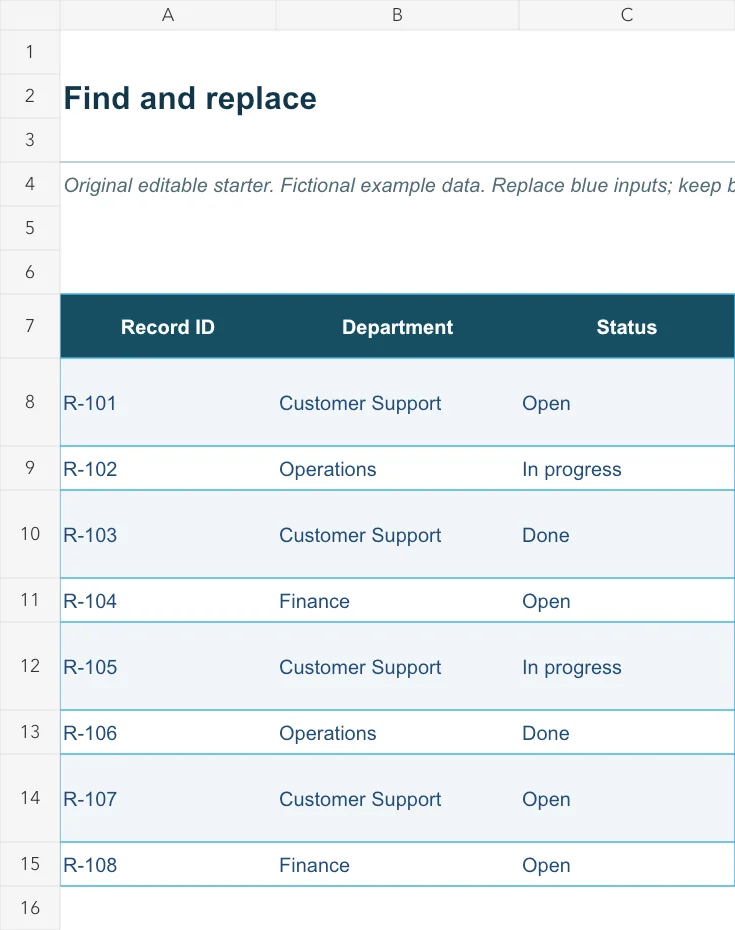This screenshot has height=930, width=735.
Task: Select R-102's Operations cell
Action: 397,468
